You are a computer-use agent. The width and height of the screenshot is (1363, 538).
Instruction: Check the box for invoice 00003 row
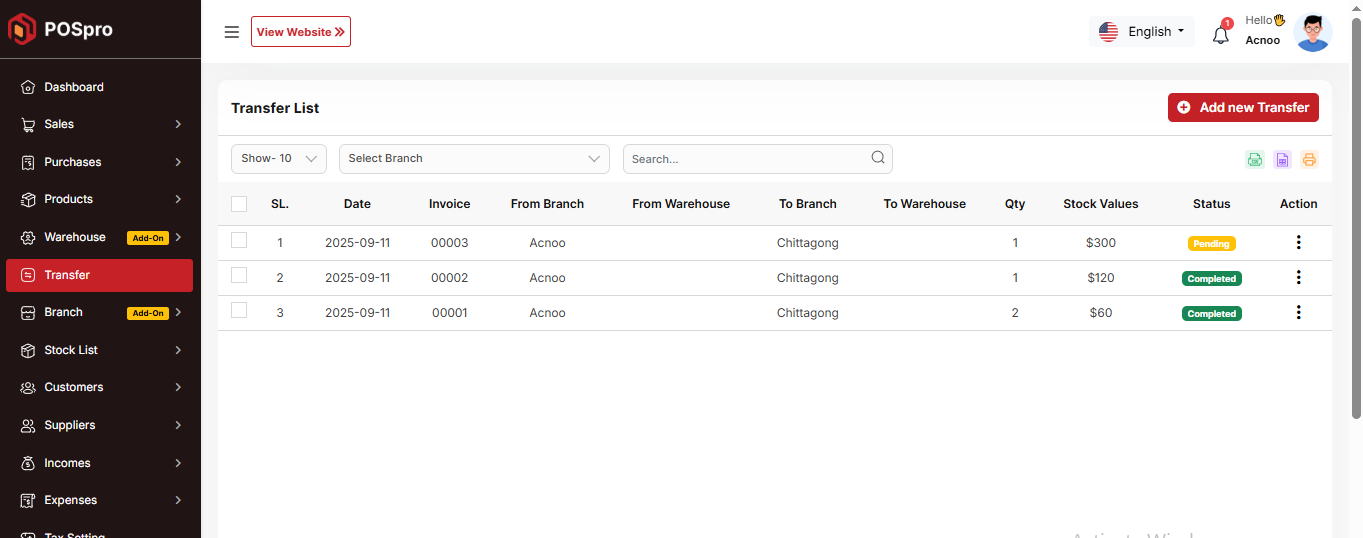pos(239,241)
